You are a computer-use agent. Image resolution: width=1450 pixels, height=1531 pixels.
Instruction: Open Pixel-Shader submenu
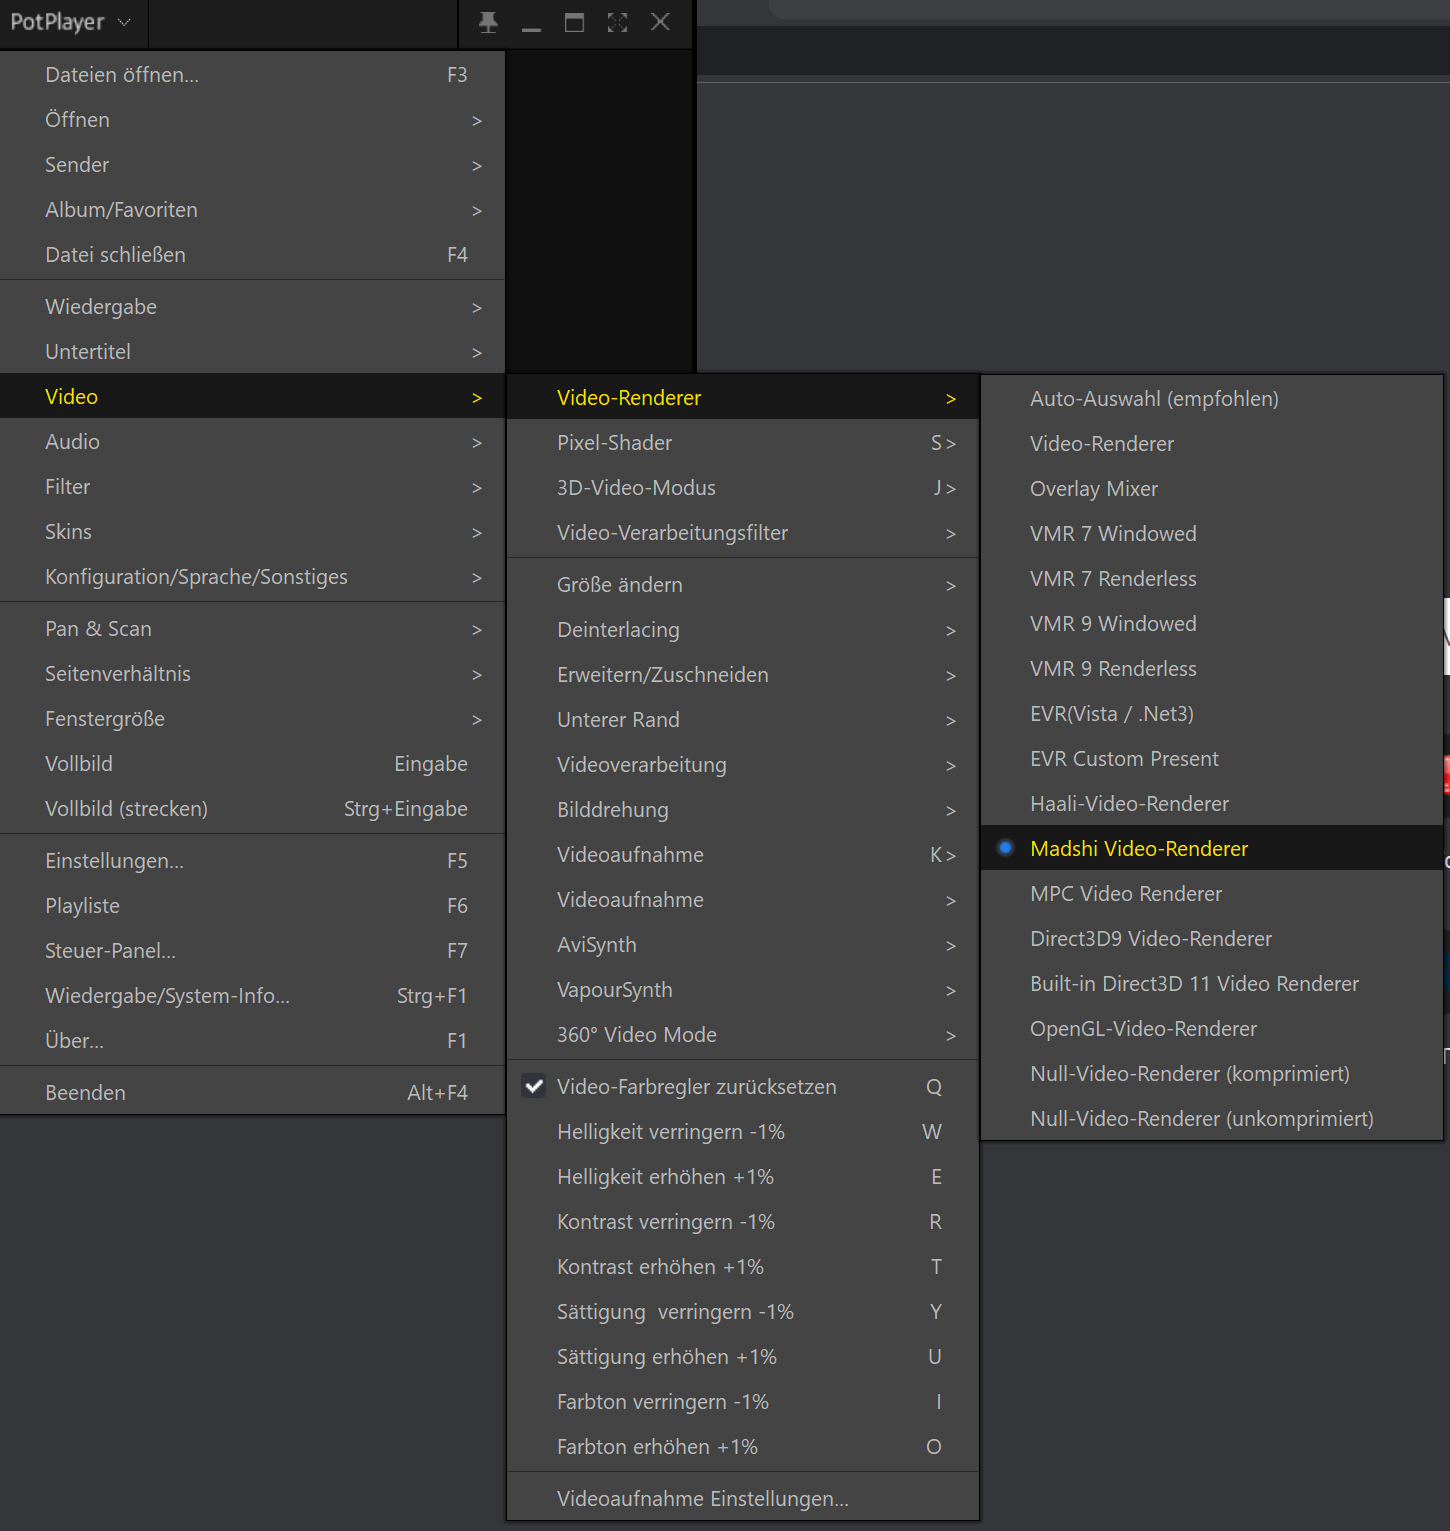[743, 442]
